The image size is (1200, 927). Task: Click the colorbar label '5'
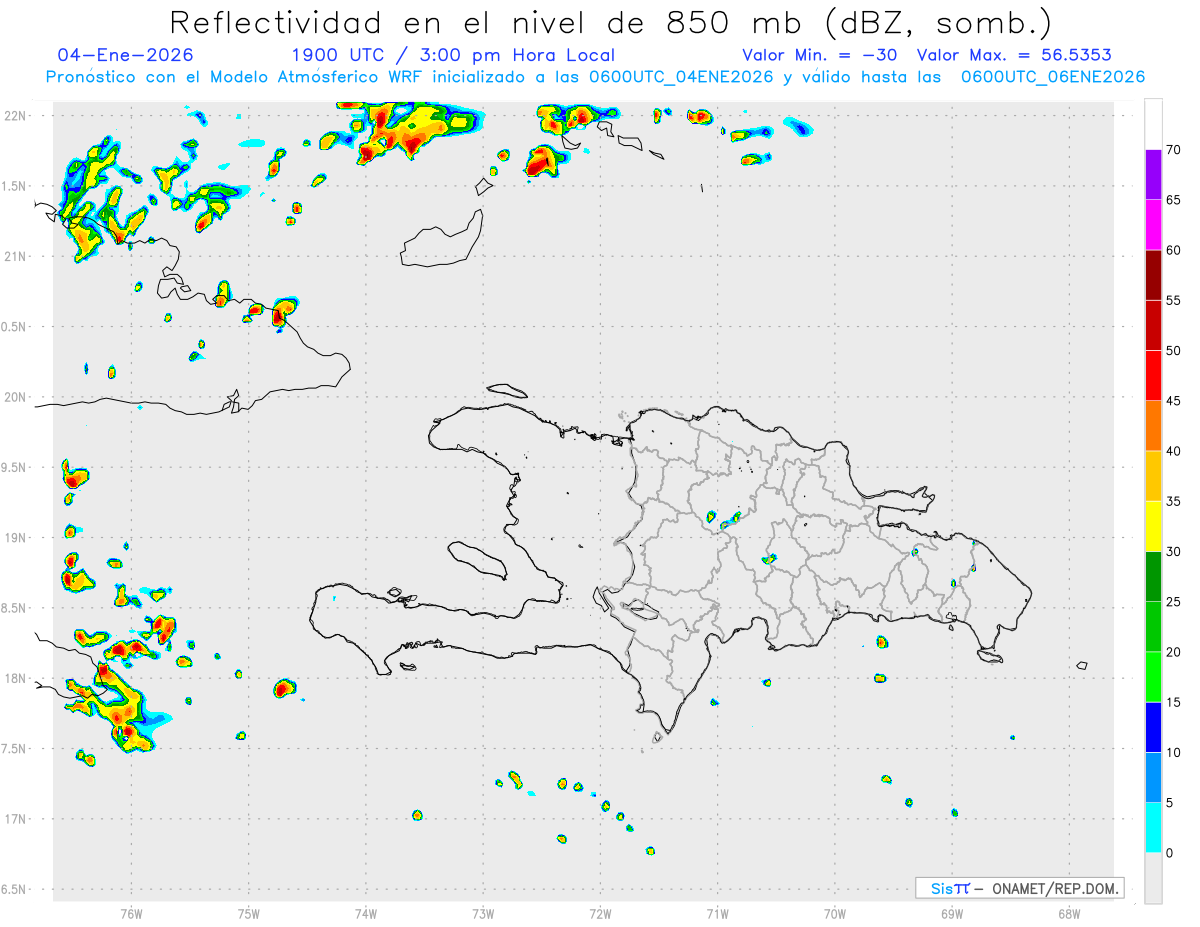tap(1170, 803)
